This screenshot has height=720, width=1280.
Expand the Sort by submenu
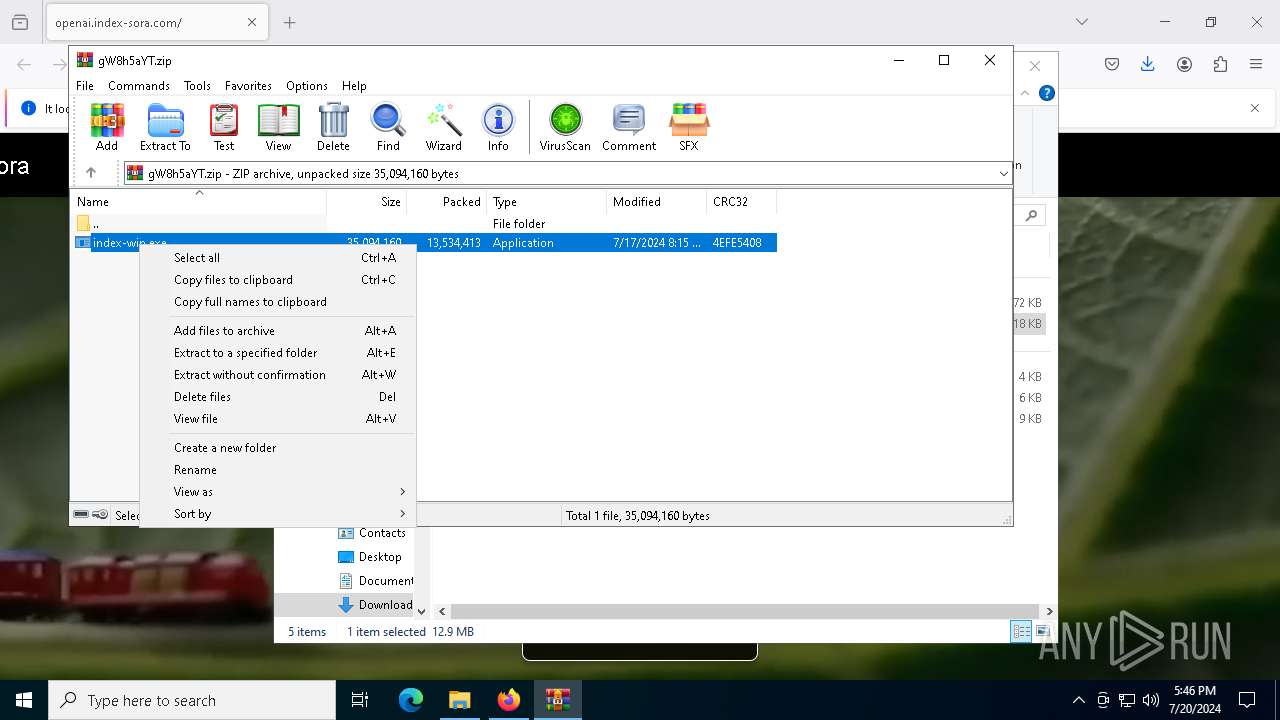pyautogui.click(x=278, y=514)
